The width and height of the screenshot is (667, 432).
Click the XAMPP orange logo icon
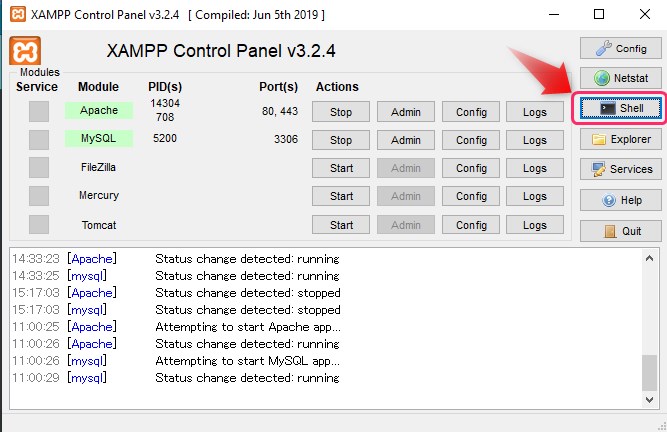(x=24, y=51)
